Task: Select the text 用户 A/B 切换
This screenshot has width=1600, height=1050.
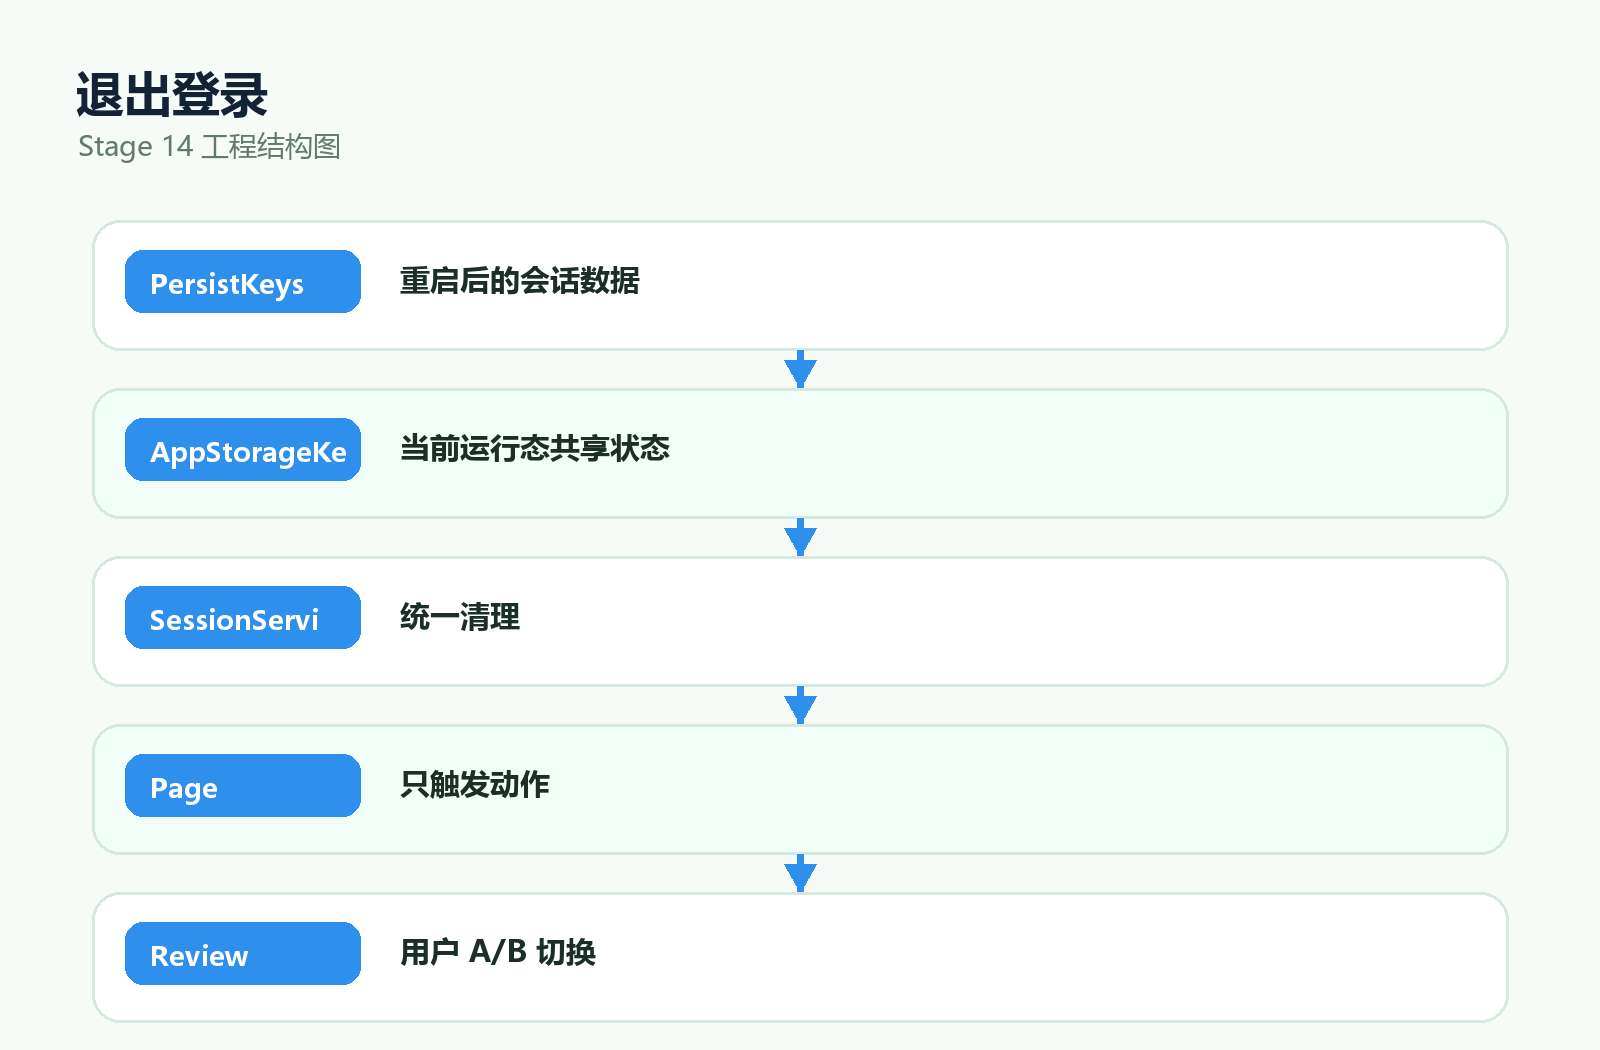Action: pos(498,953)
